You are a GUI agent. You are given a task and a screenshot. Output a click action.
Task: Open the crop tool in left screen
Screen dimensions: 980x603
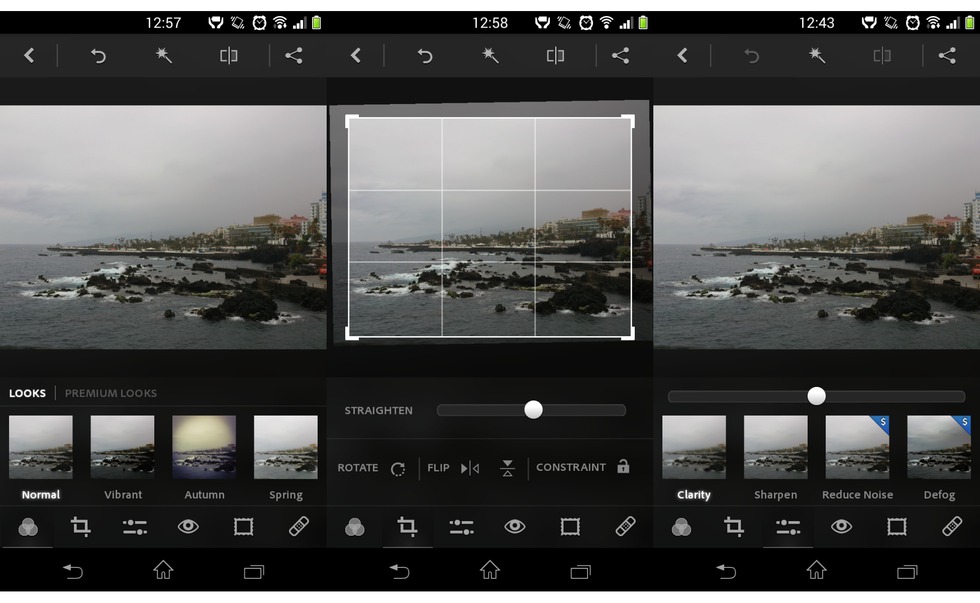pyautogui.click(x=81, y=527)
